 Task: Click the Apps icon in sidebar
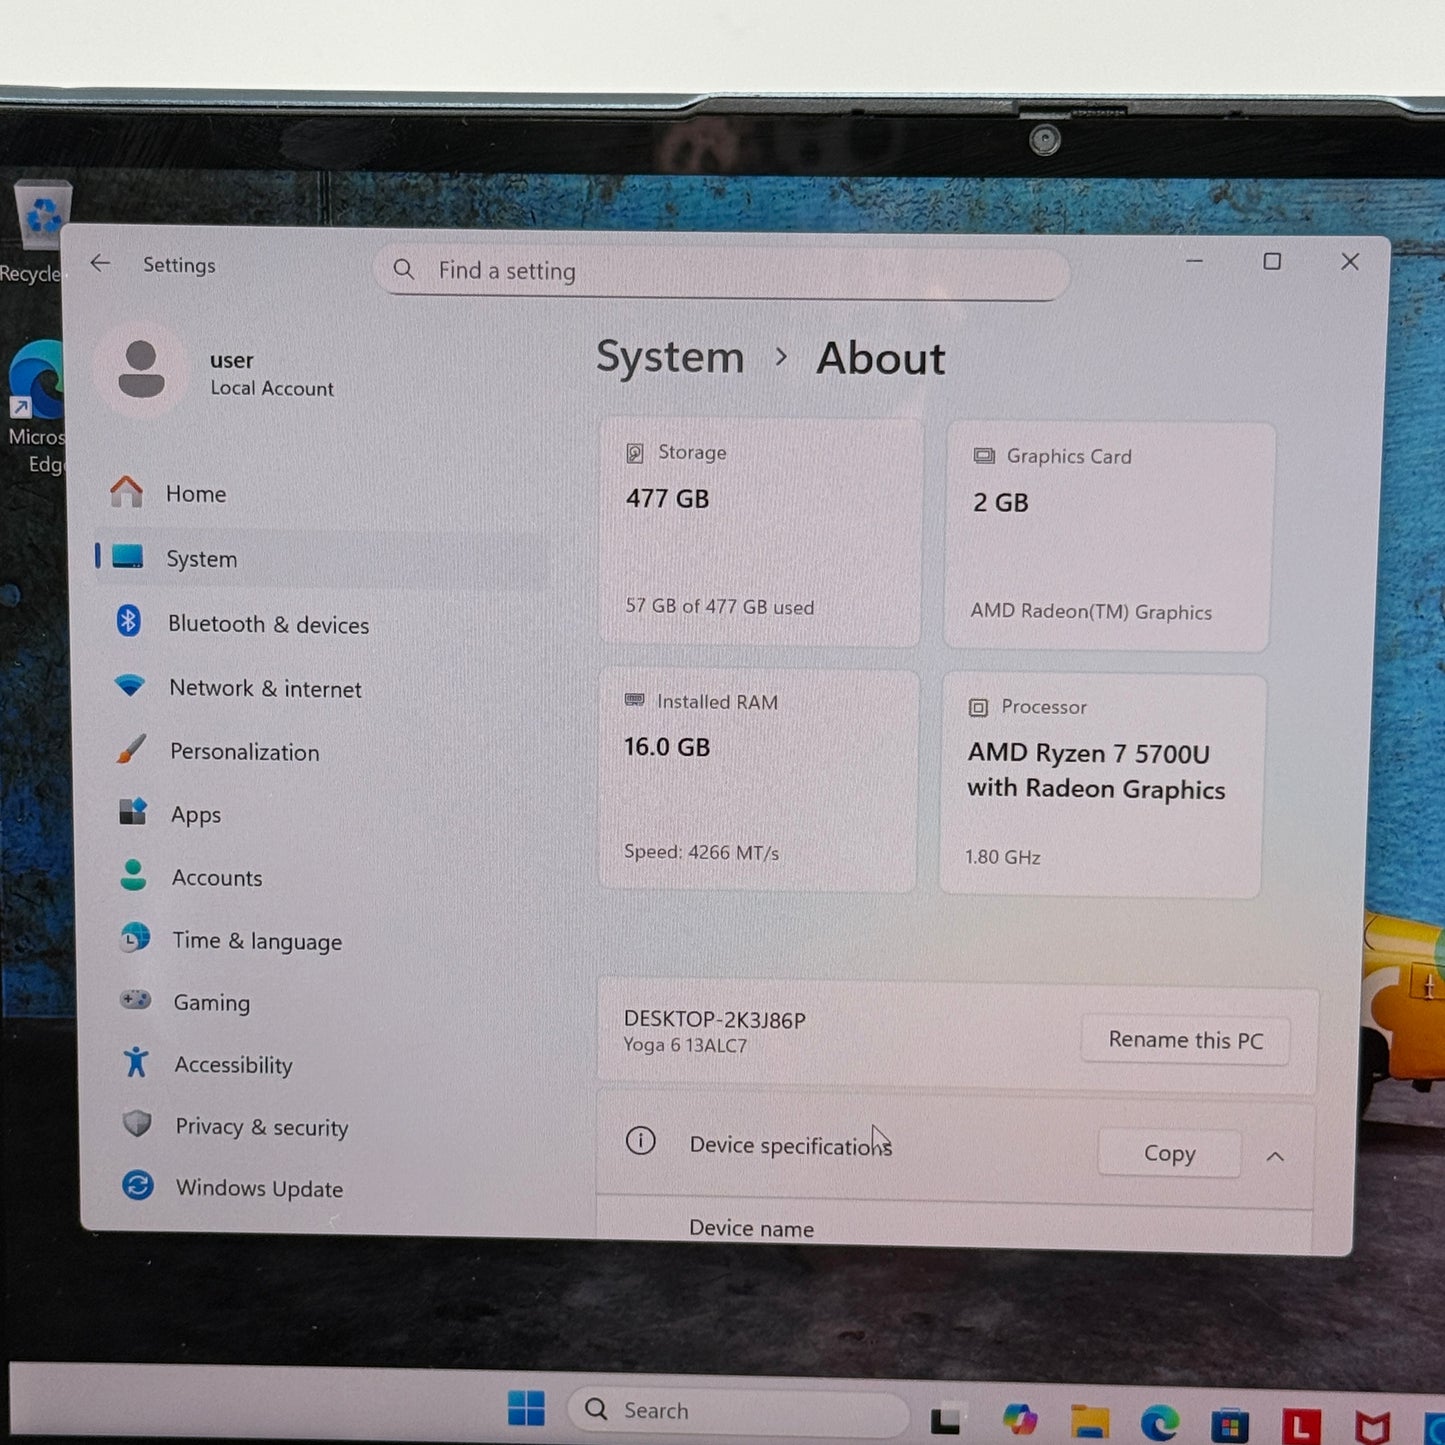[133, 811]
